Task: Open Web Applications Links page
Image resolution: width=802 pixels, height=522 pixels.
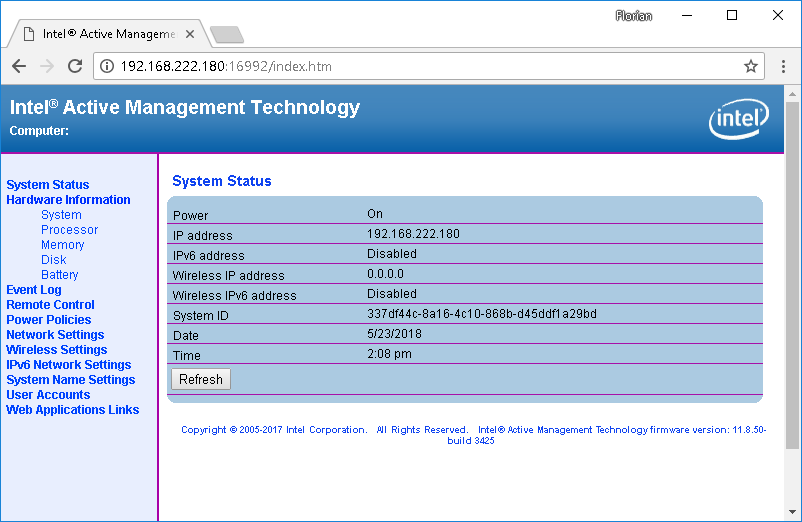Action: coord(73,410)
